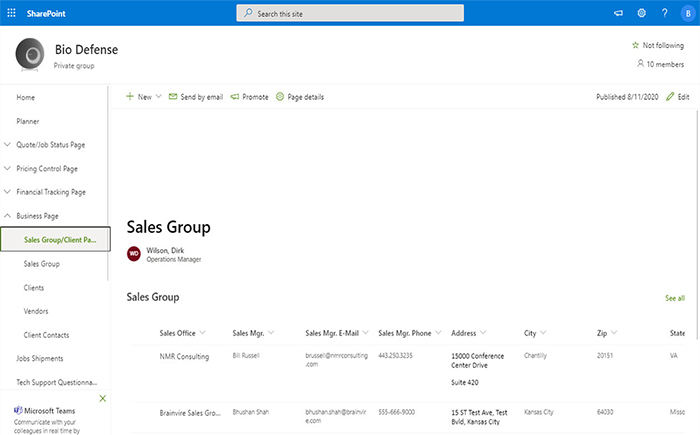Image resolution: width=700 pixels, height=435 pixels.
Task: Open Zip column dropdown
Action: click(x=614, y=332)
